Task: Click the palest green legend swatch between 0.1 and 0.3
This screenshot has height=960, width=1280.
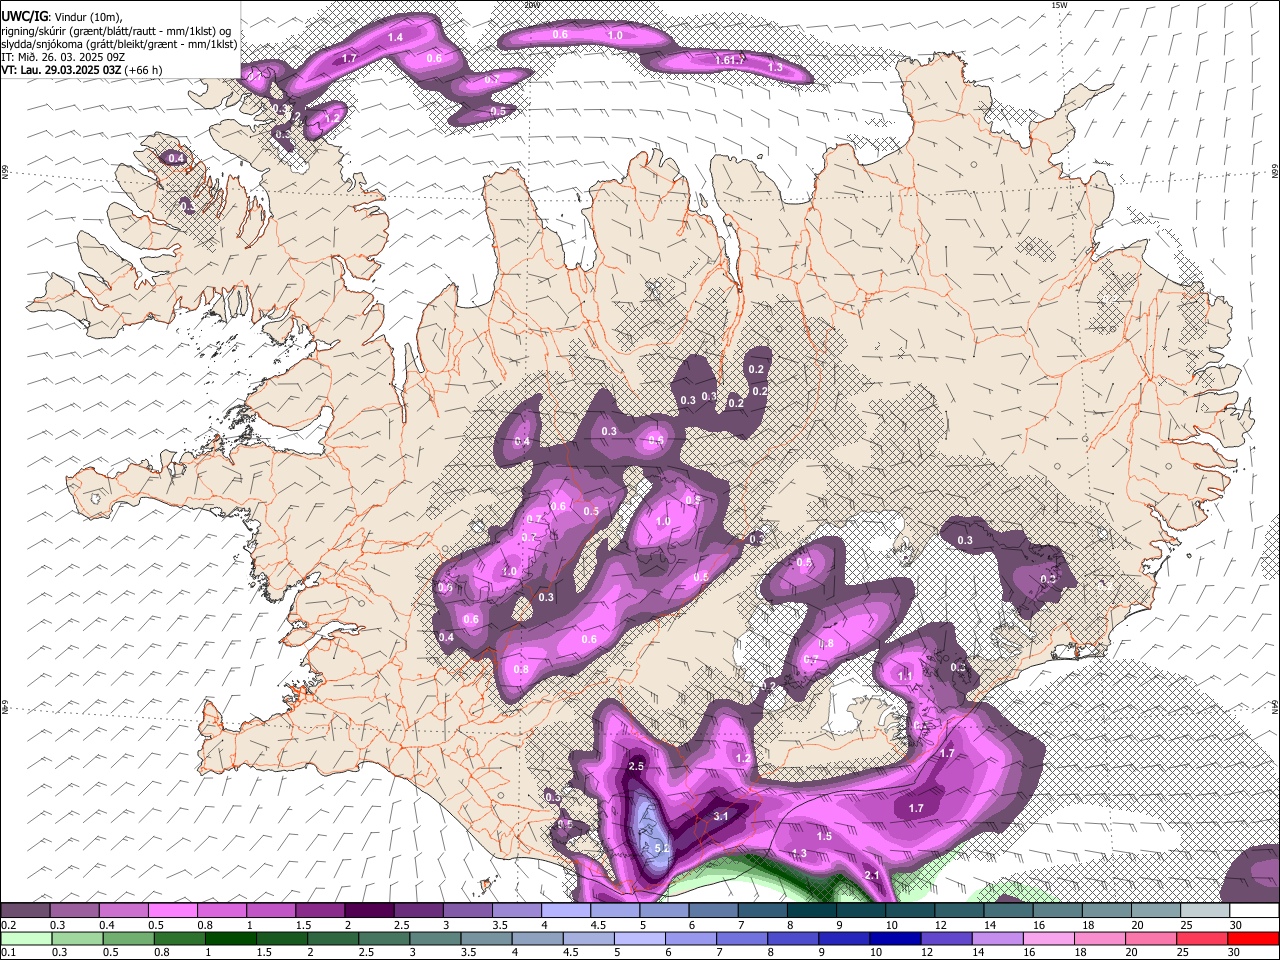Action: point(27,938)
